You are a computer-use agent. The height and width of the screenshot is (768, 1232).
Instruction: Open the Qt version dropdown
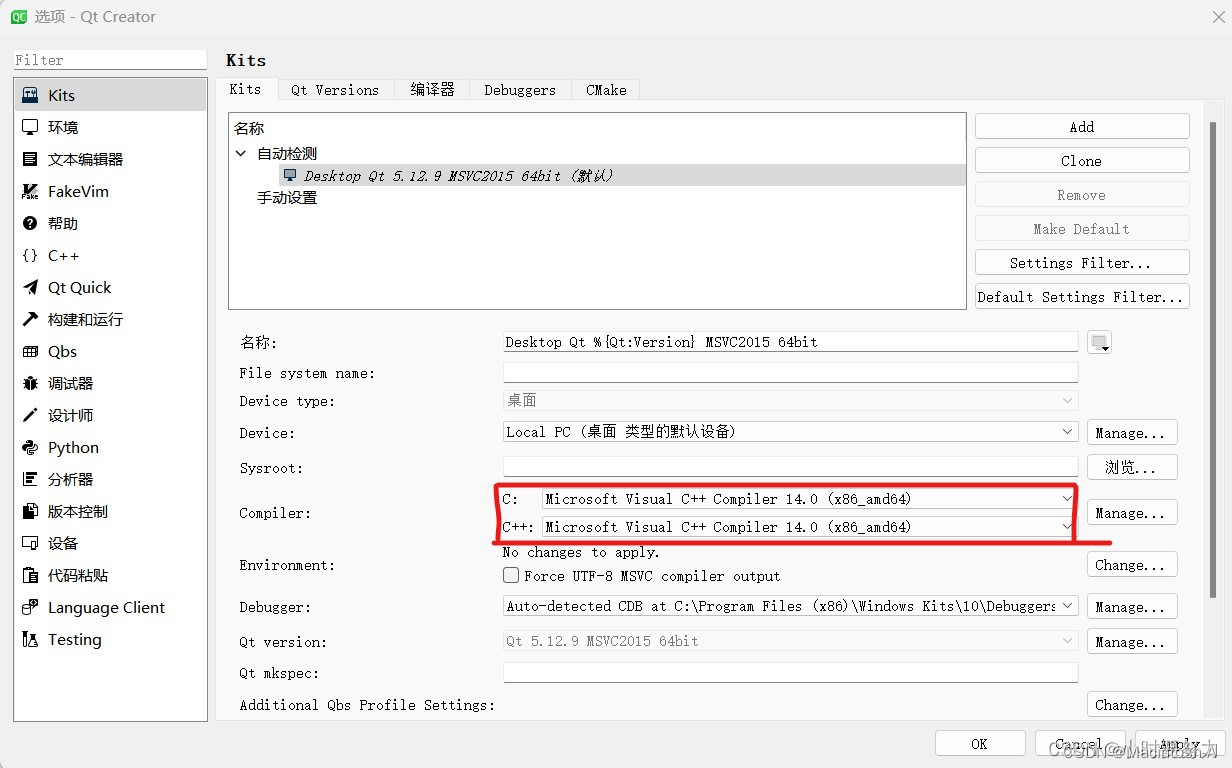point(791,641)
